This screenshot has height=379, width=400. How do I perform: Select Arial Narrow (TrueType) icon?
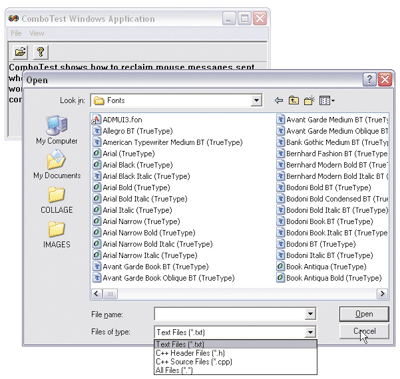coord(96,221)
